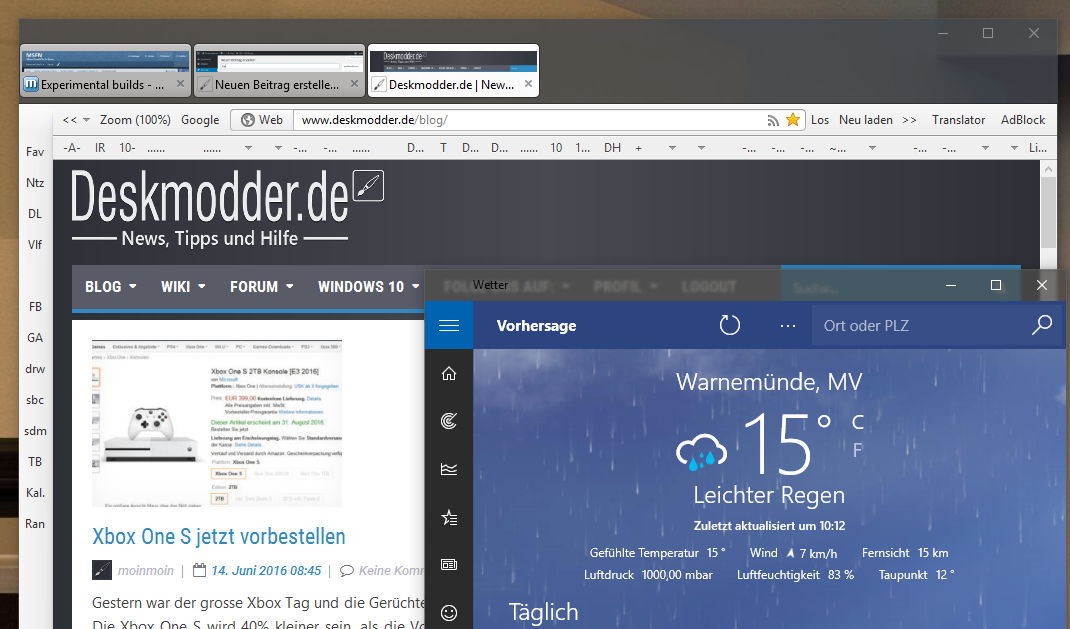The height and width of the screenshot is (629, 1070).
Task: Open the DL sidebar entry
Action: (x=35, y=214)
